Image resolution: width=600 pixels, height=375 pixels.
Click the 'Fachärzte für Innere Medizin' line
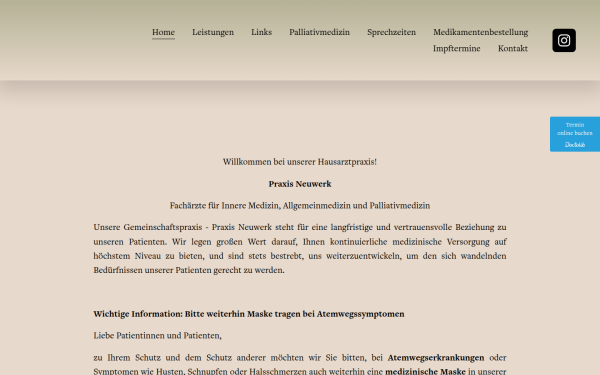[x=300, y=206]
